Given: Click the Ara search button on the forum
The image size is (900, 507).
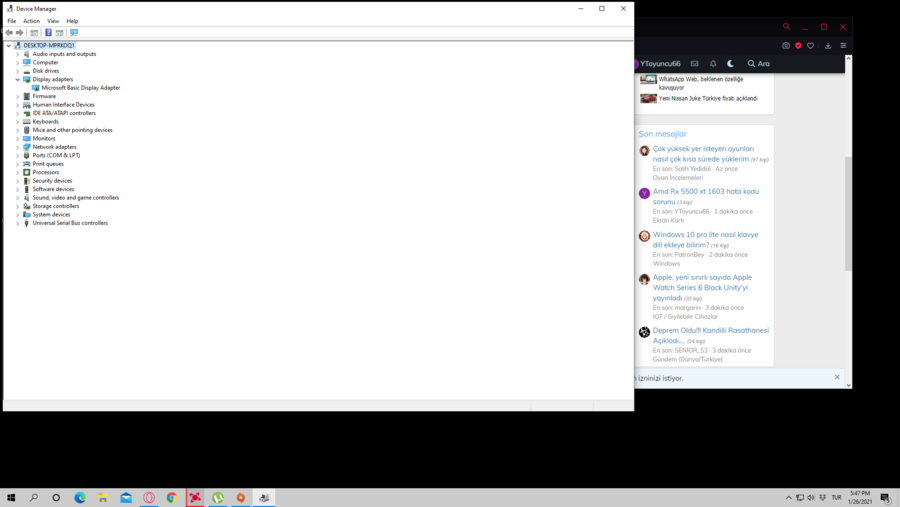Looking at the screenshot, I should 758,64.
